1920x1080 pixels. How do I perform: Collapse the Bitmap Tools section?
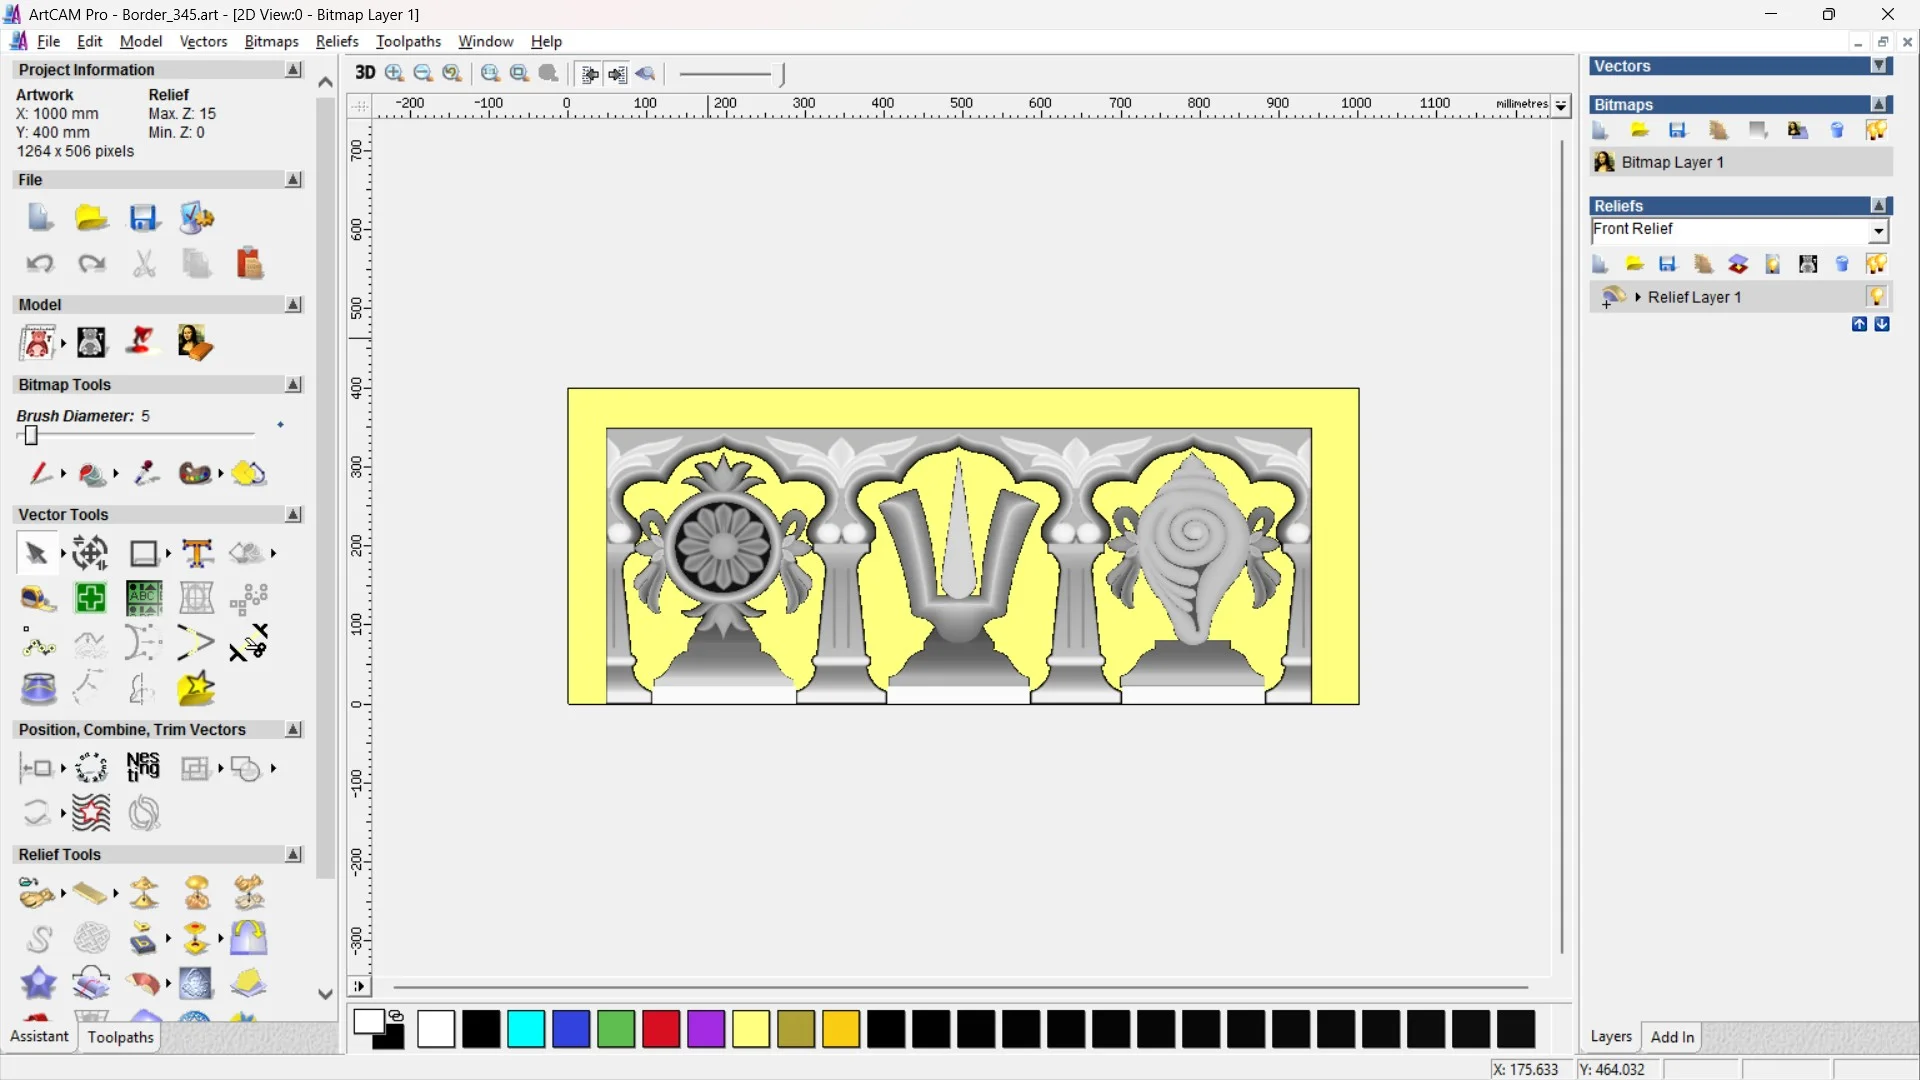coord(293,385)
